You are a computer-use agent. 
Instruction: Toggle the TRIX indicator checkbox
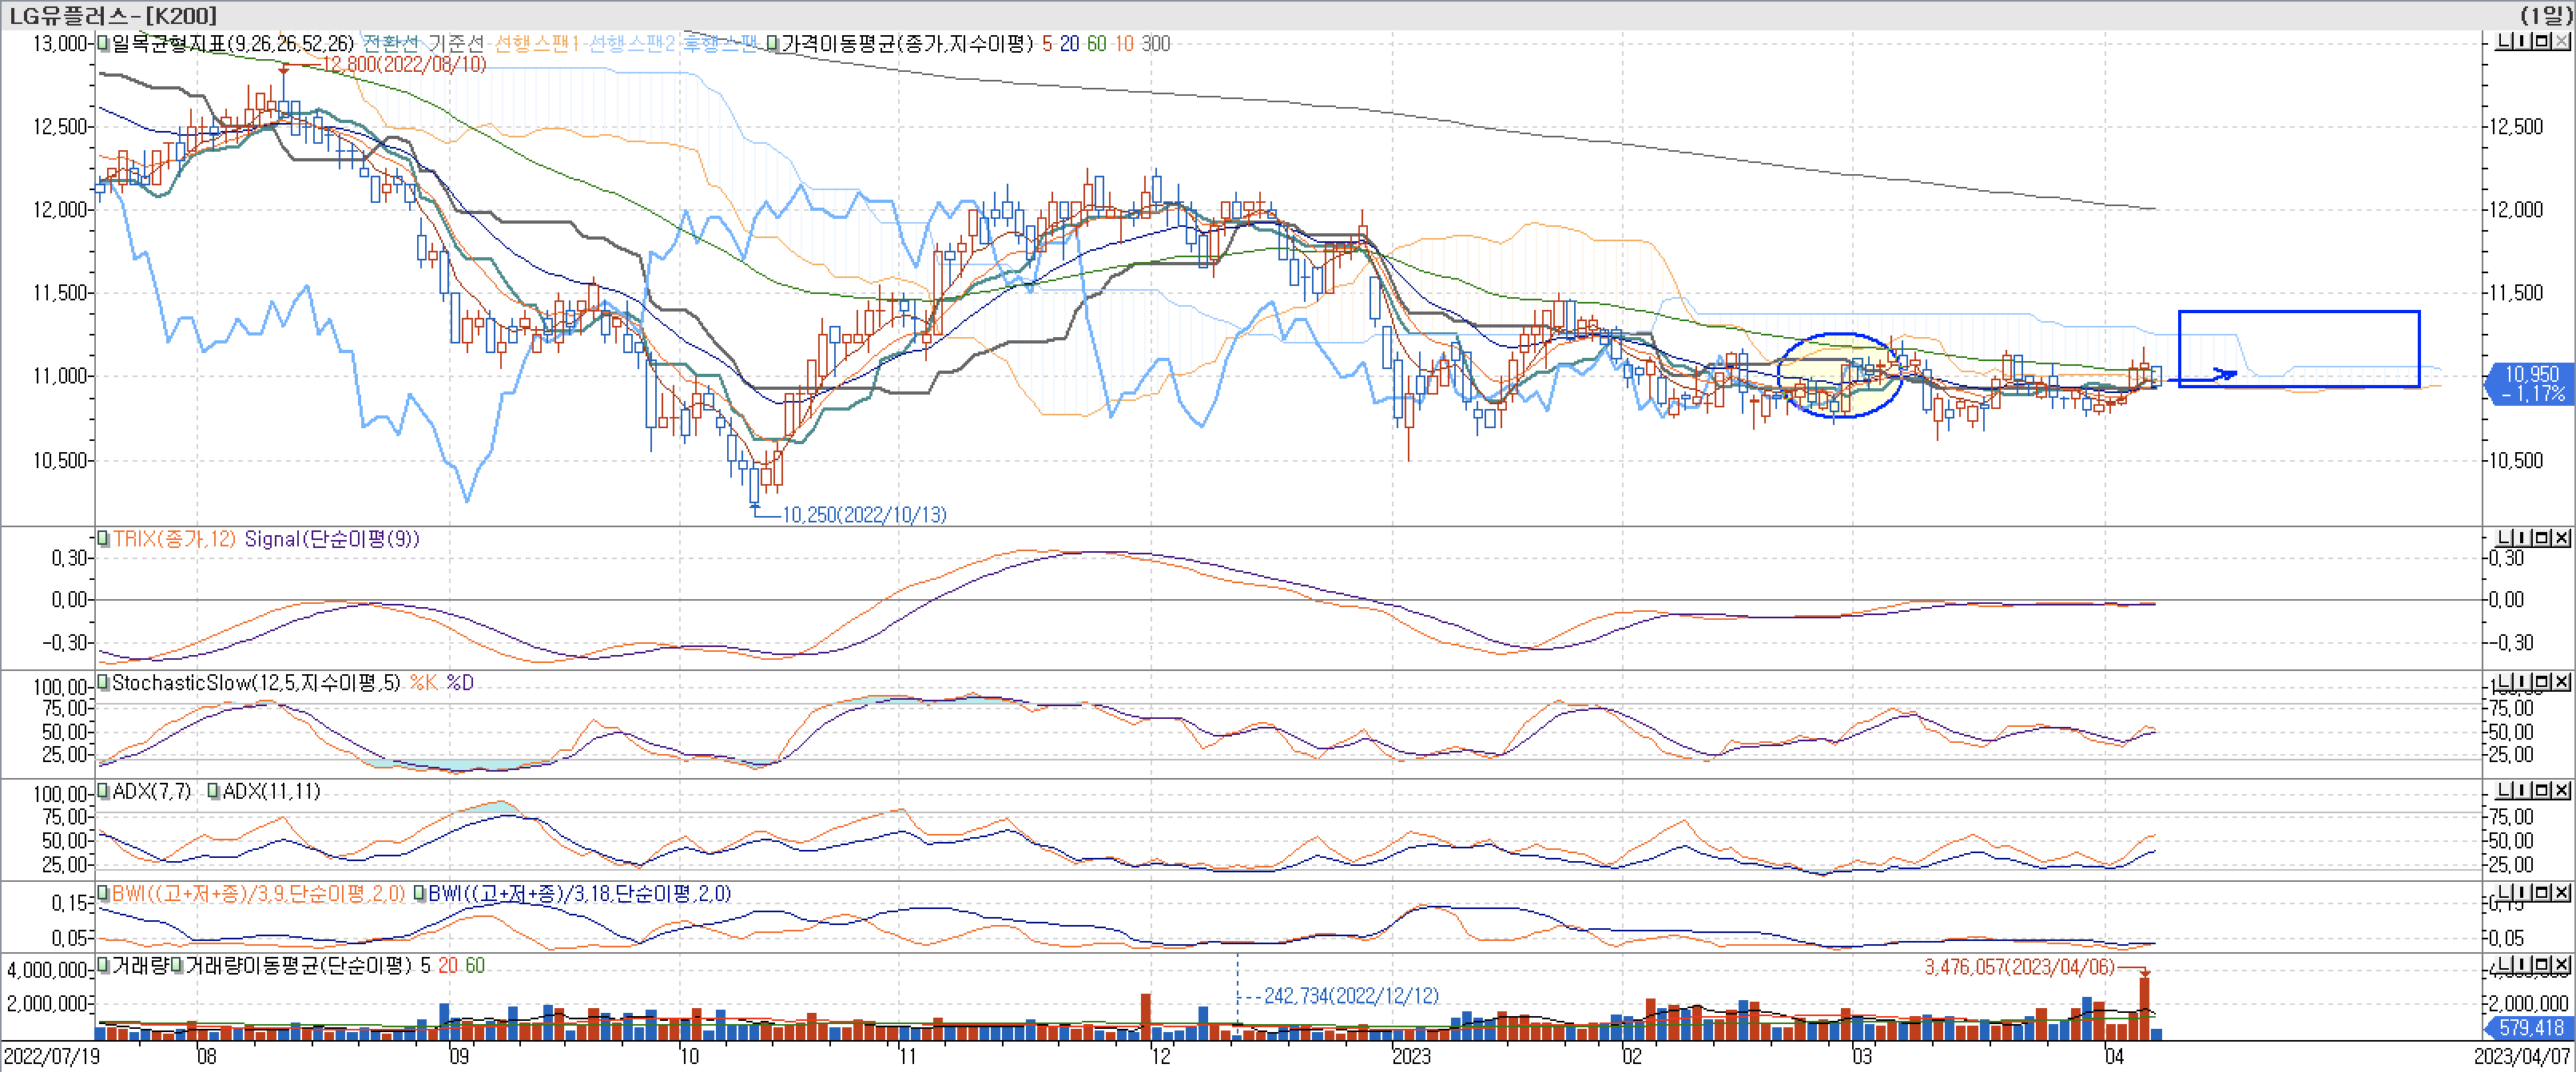tap(103, 538)
